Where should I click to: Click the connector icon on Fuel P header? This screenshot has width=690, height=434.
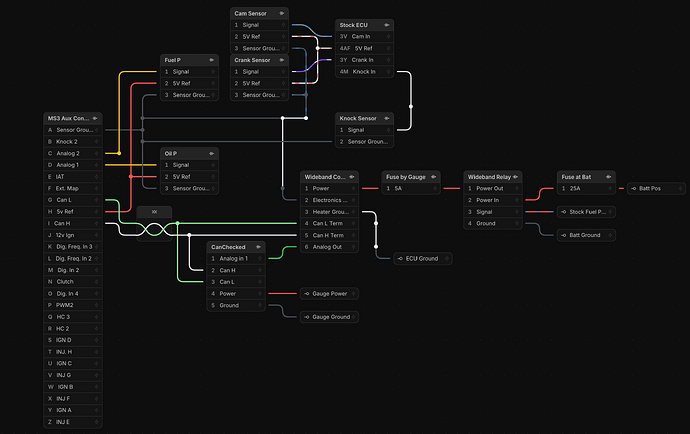tap(212, 60)
